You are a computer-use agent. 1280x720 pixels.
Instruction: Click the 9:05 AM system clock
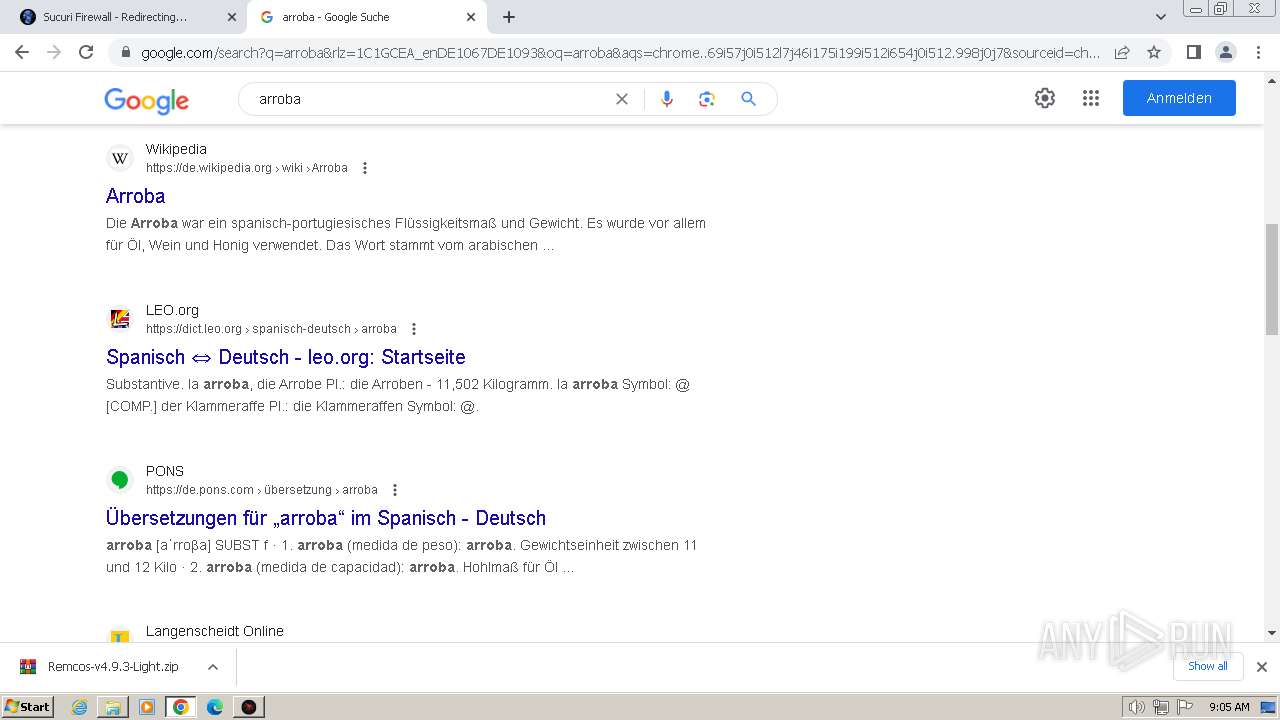[x=1229, y=707]
